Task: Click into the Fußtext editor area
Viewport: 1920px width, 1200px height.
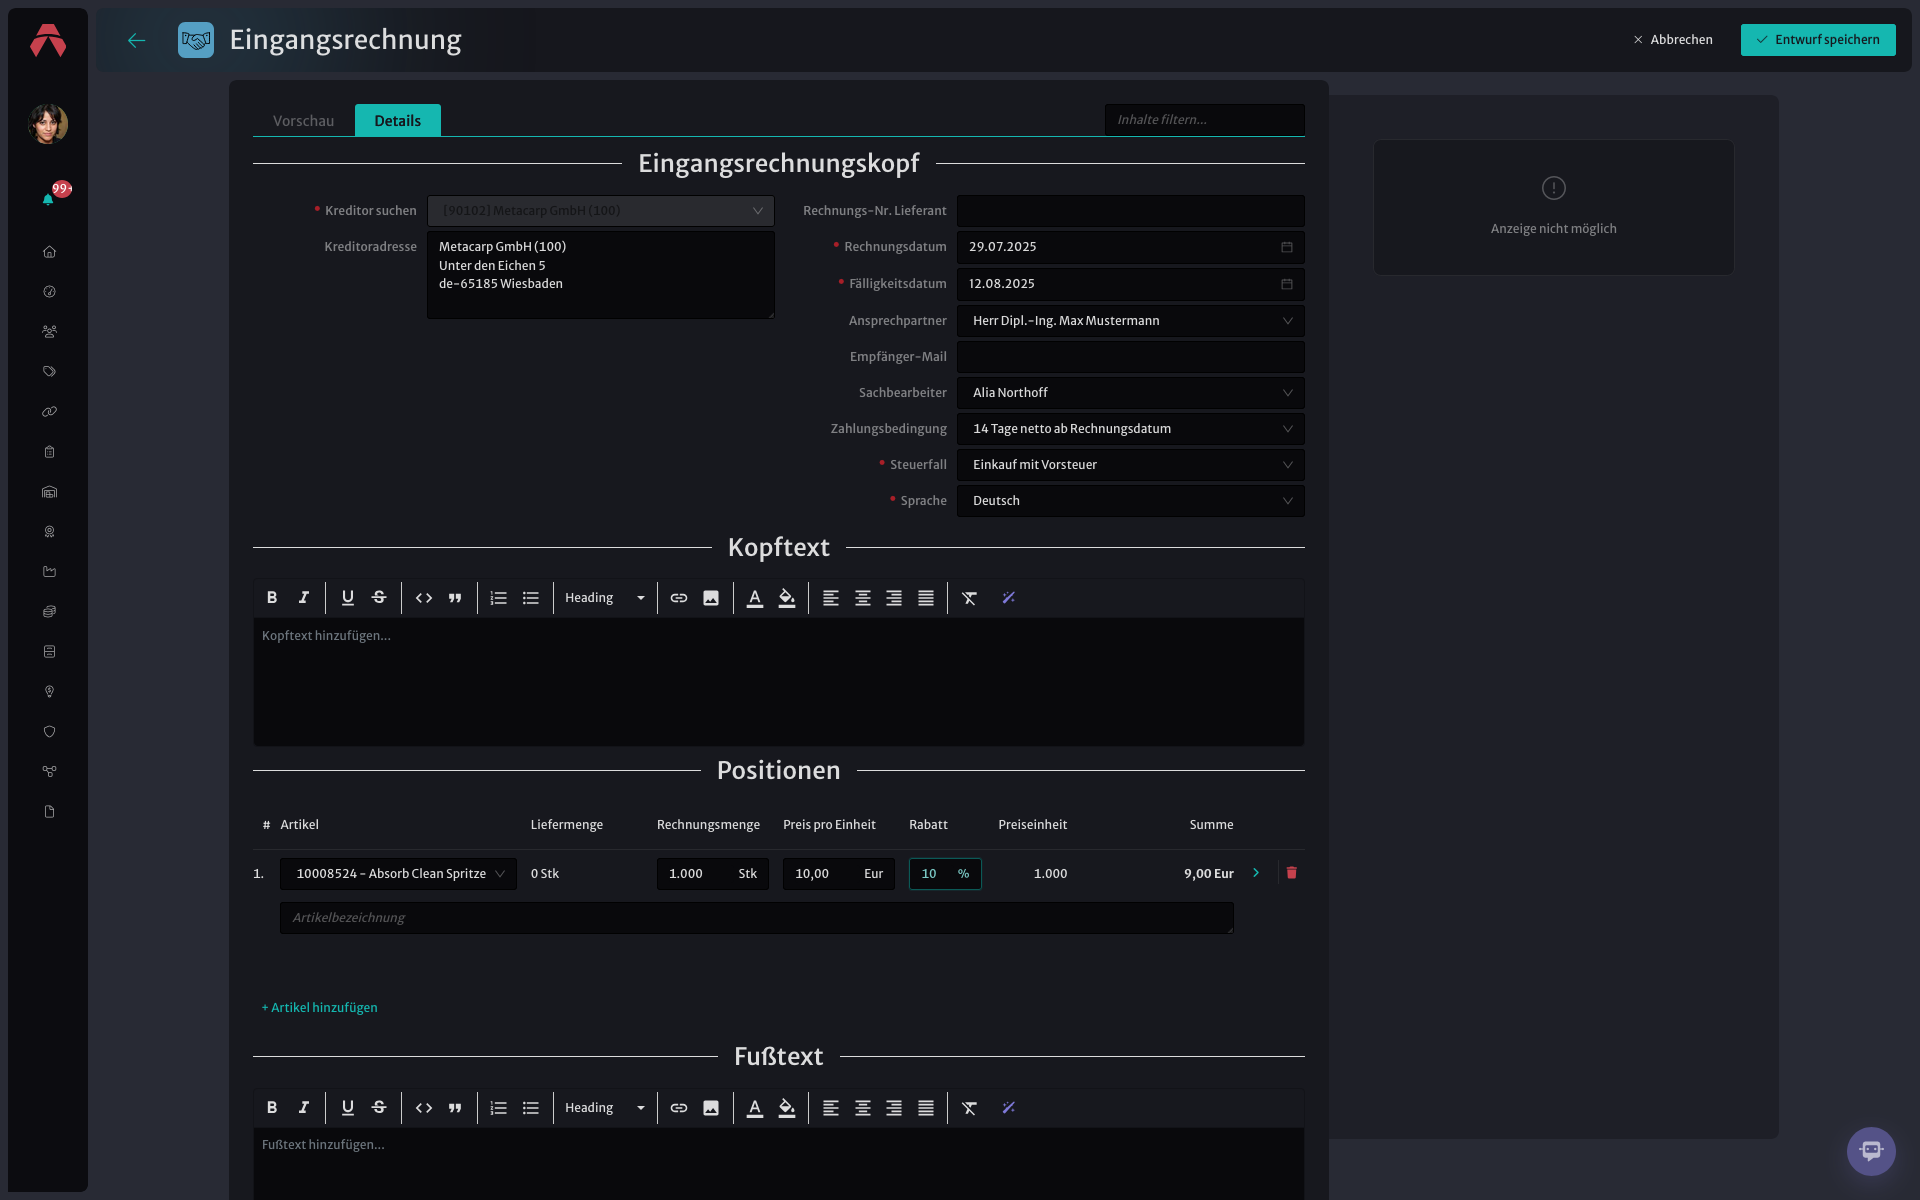Action: (x=779, y=1164)
